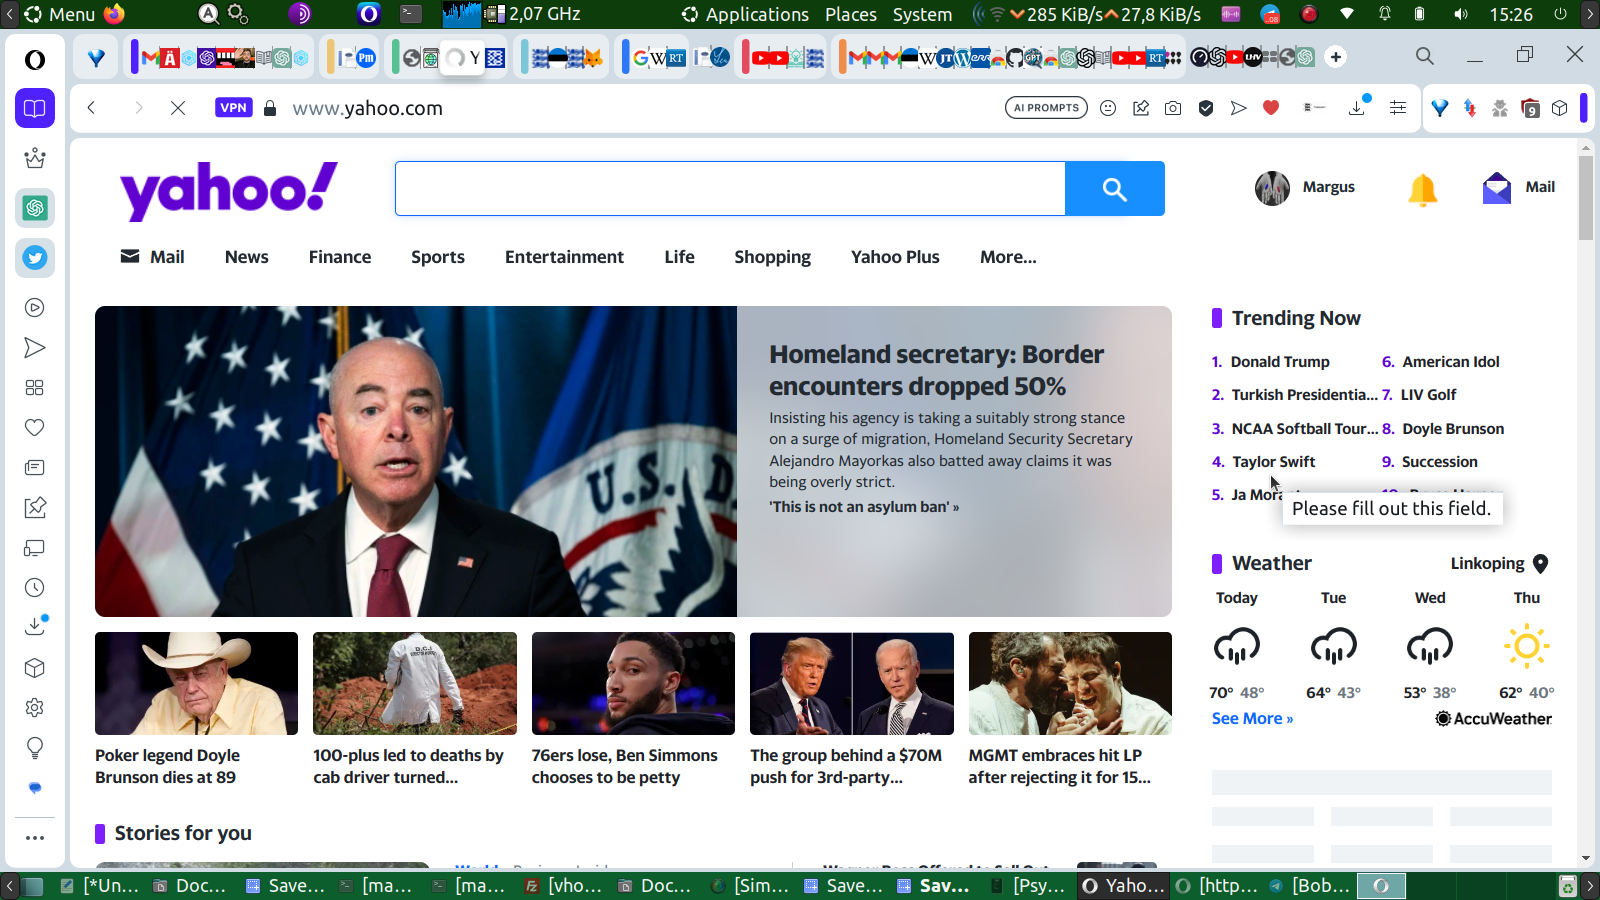Open the ChatGPT sidebar panel
The height and width of the screenshot is (900, 1600).
[x=35, y=208]
